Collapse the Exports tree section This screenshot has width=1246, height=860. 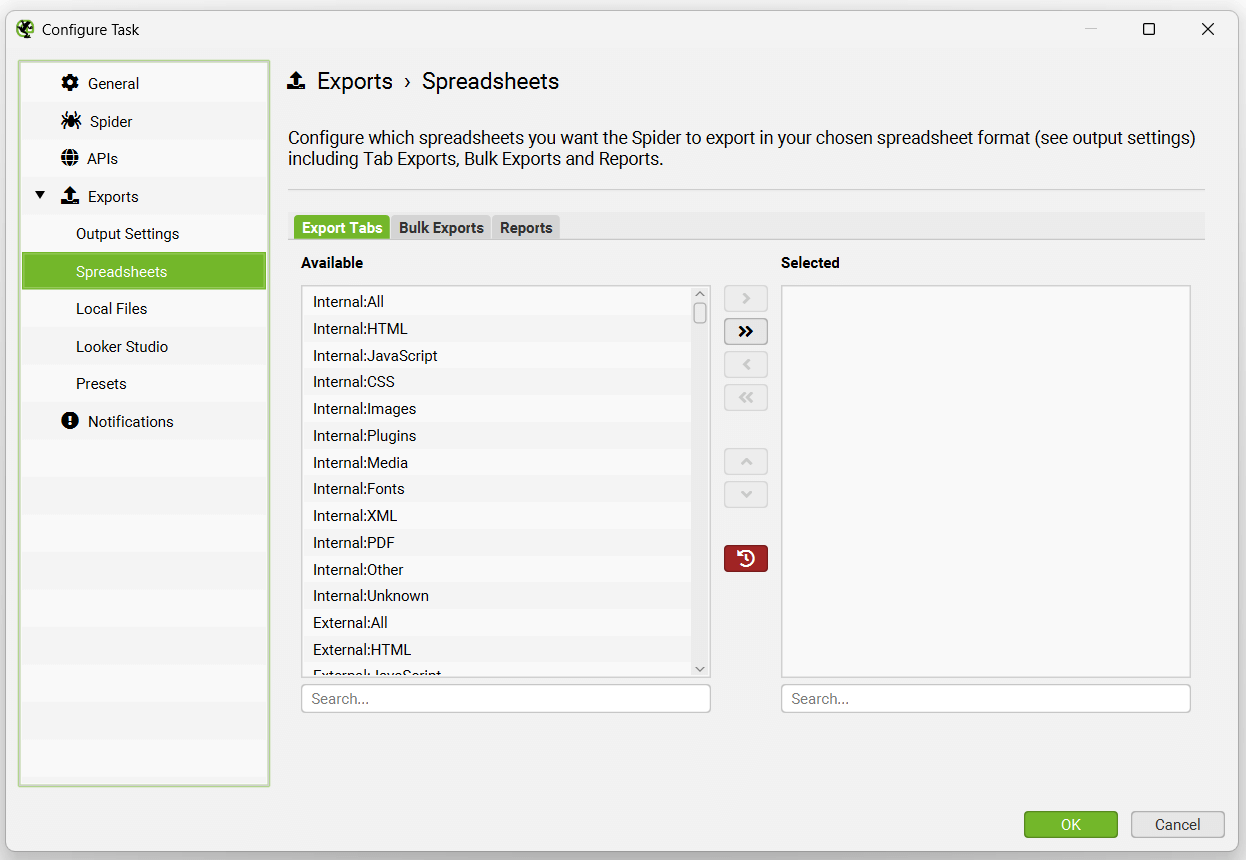tap(40, 196)
